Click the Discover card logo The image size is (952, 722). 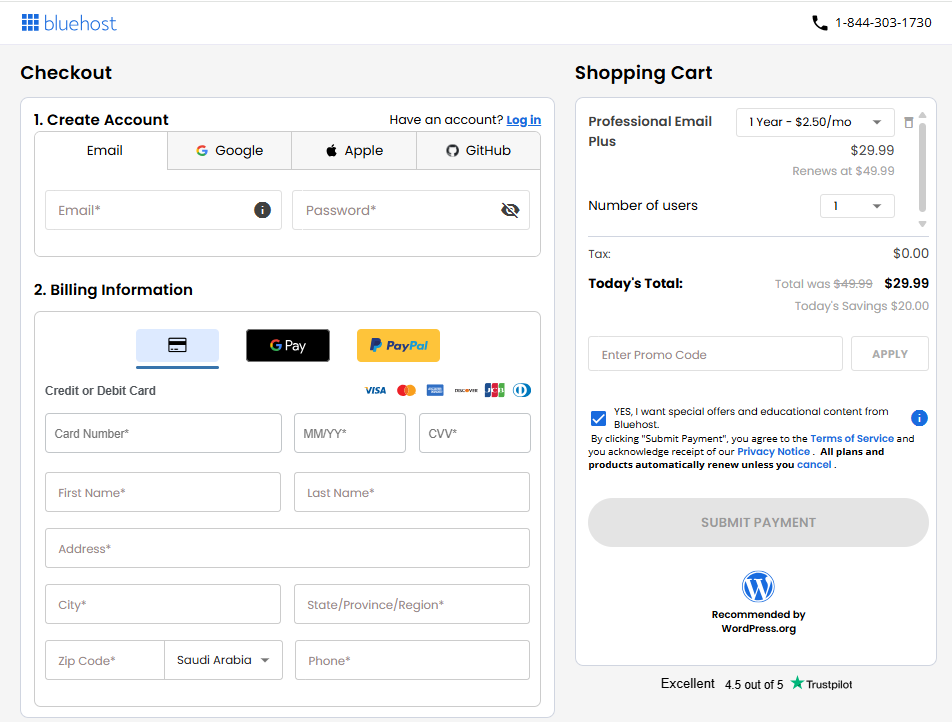(466, 390)
